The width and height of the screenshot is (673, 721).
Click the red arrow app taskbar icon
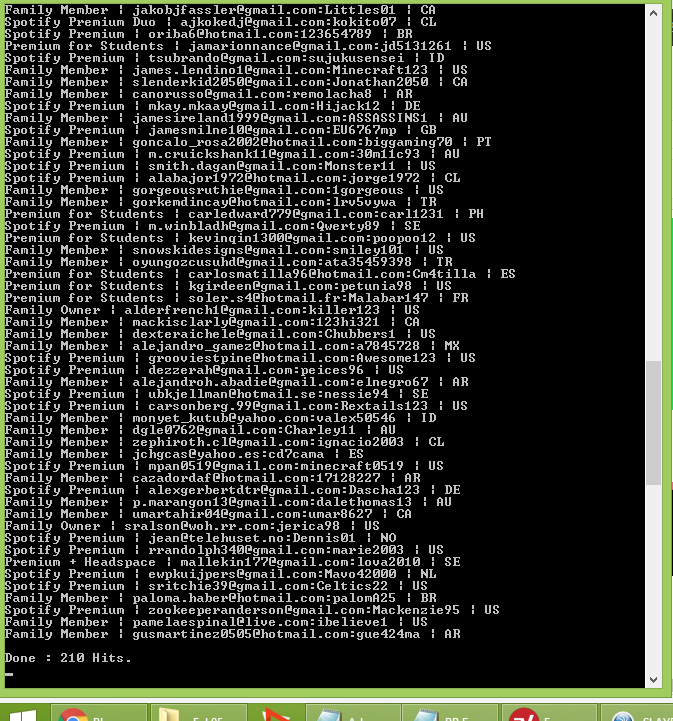[x=276, y=713]
